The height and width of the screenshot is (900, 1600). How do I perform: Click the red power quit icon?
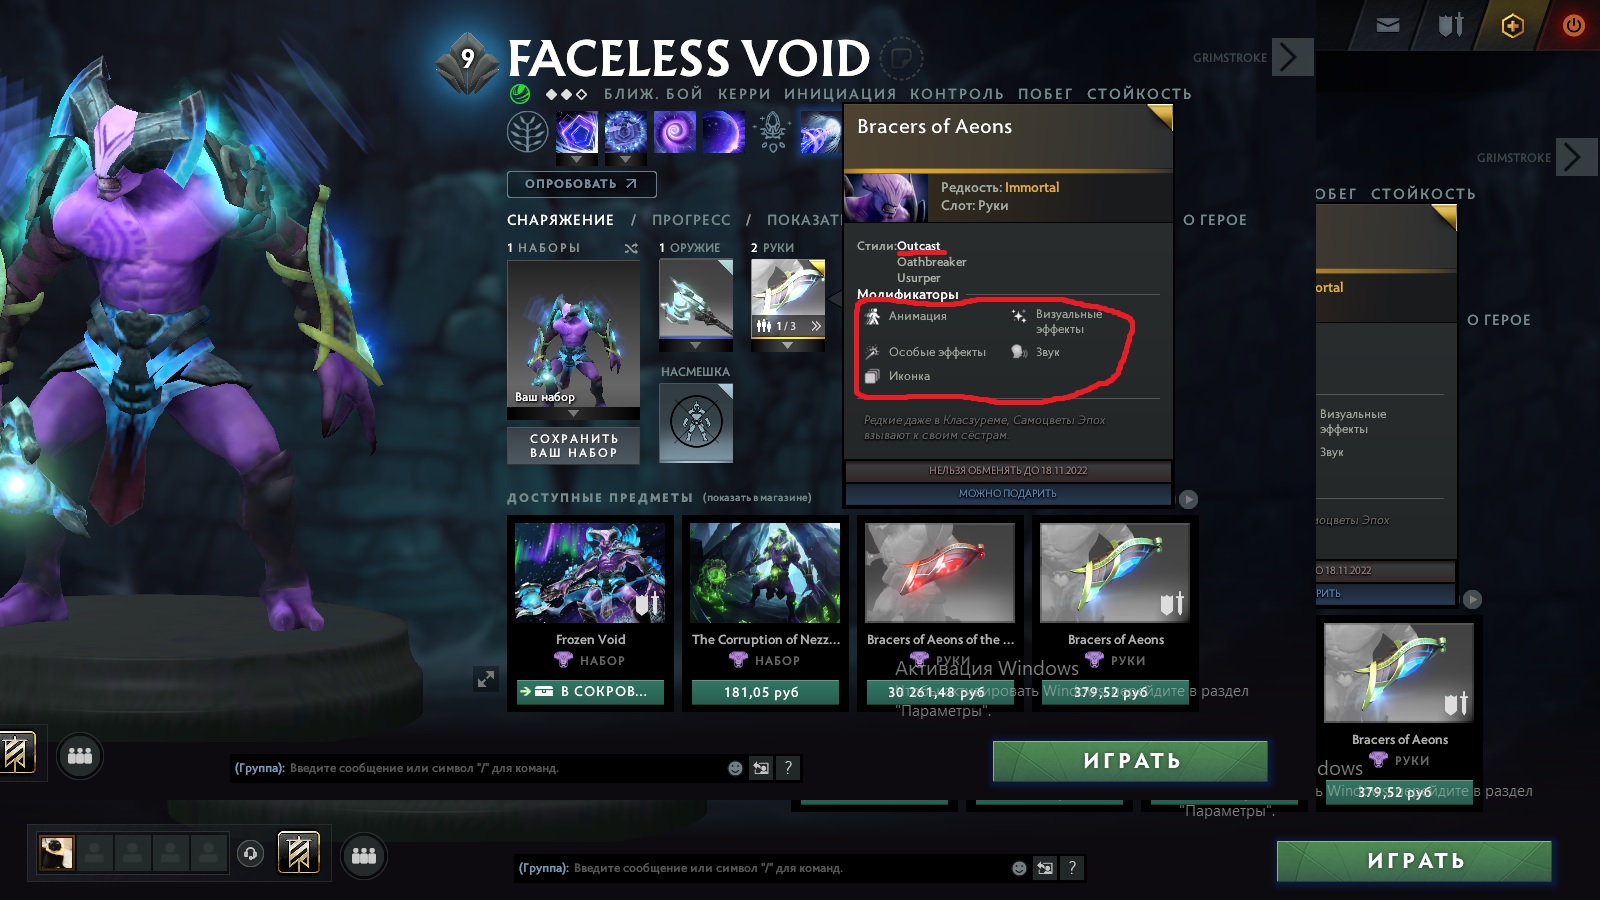pyautogui.click(x=1574, y=25)
